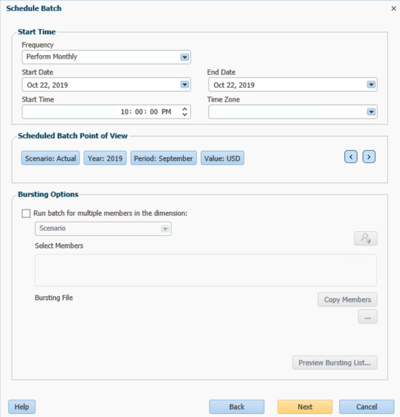This screenshot has height=417, width=400.
Task: Click inside the Select Members box
Action: (x=206, y=270)
